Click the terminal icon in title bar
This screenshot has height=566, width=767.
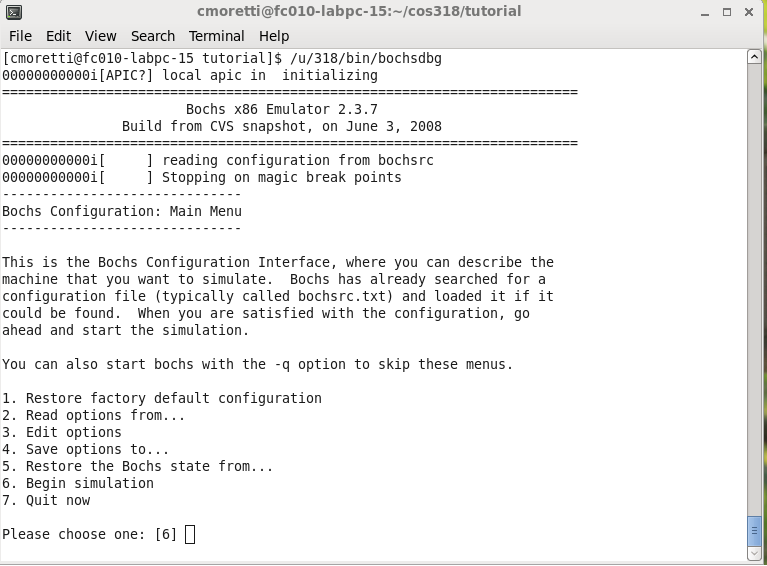point(14,12)
